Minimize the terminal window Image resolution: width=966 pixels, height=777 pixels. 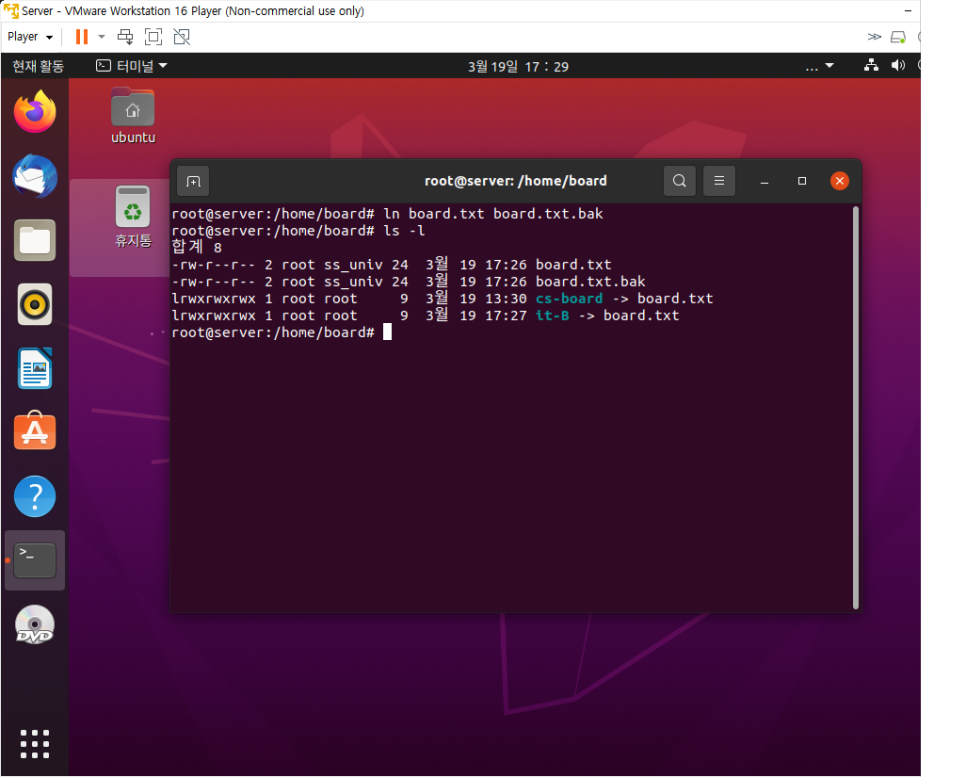765,181
